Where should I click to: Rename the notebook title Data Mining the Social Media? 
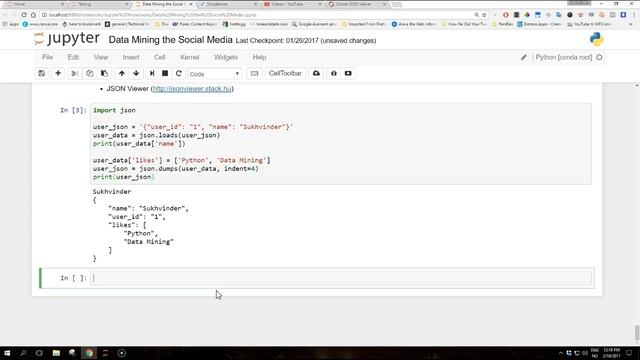click(170, 40)
